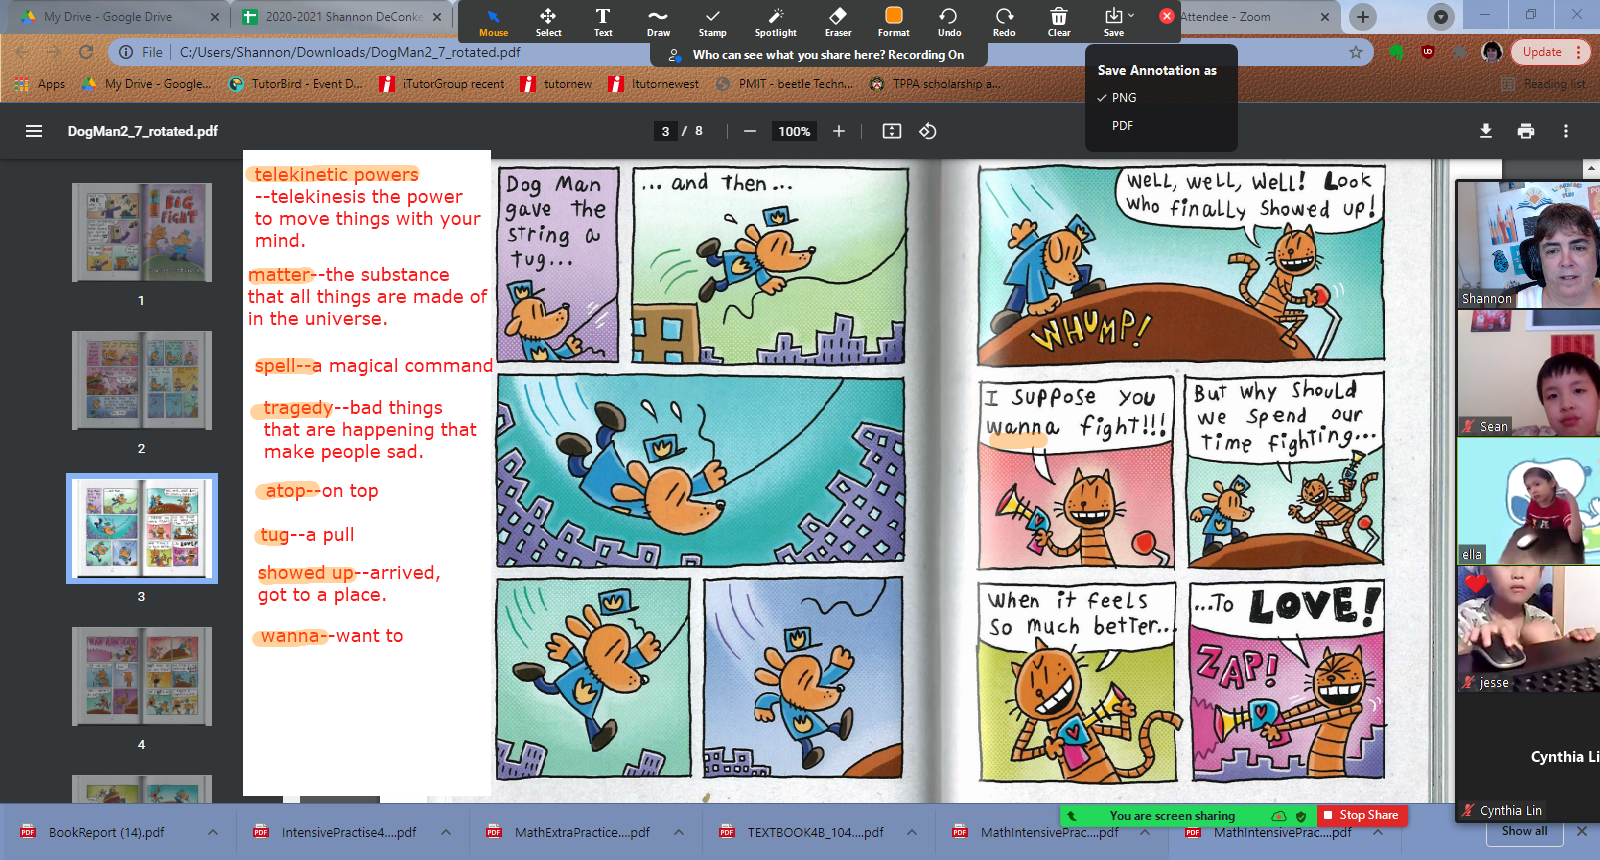Select the Mouse annotation tool
1600x860 pixels.
pos(493,22)
